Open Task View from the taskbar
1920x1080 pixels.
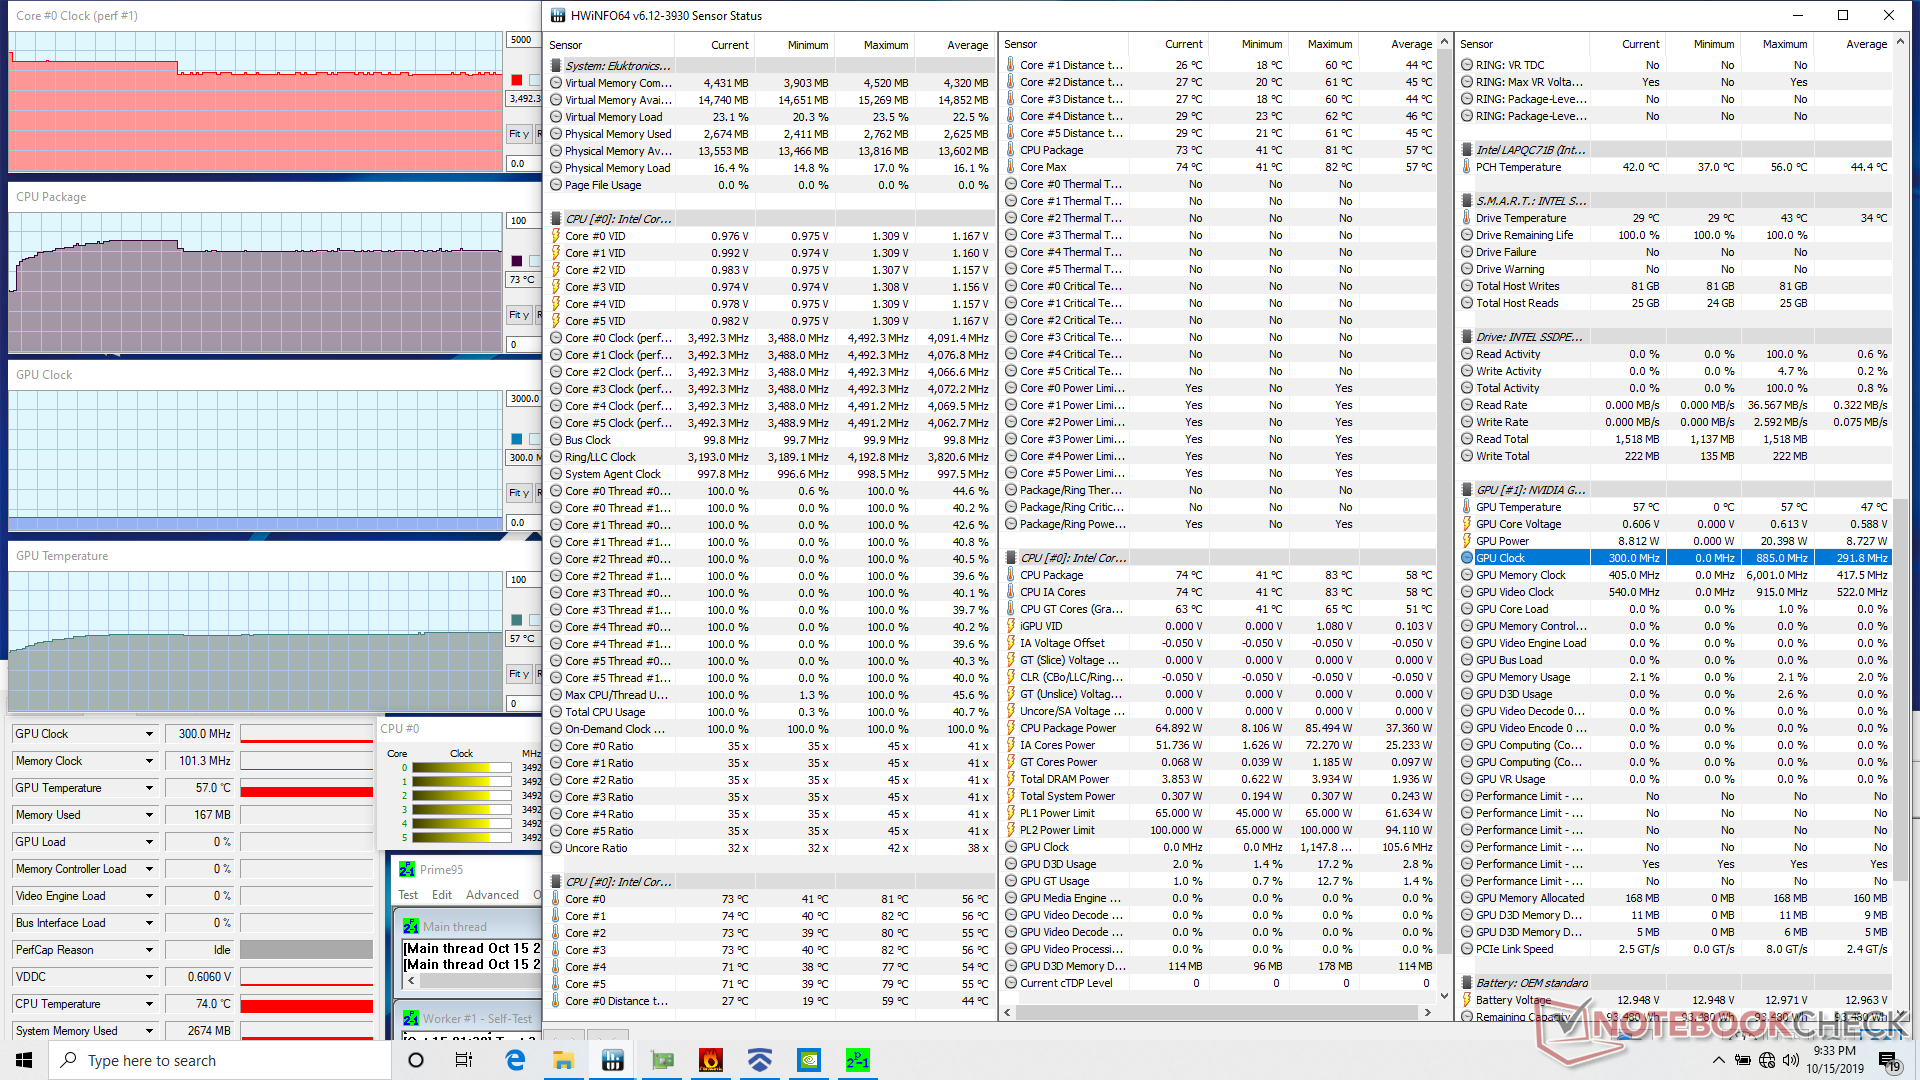point(464,1060)
